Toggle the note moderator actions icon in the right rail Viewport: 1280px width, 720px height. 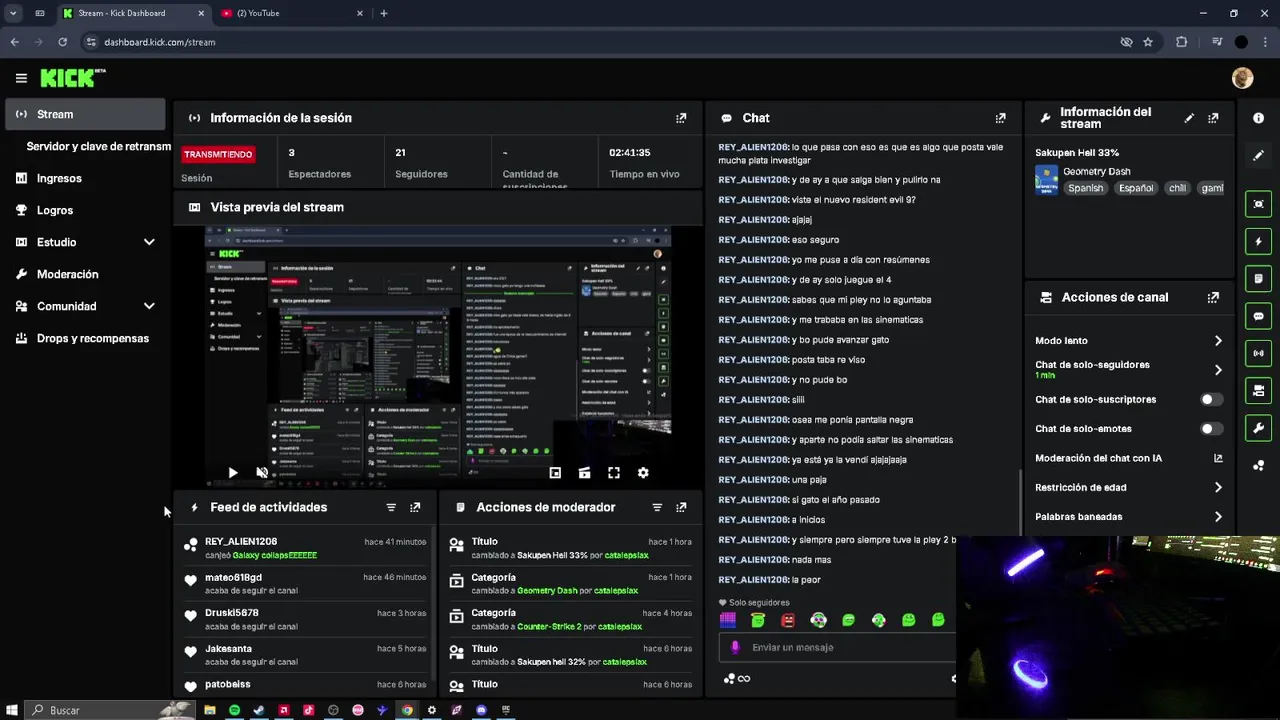click(1258, 278)
